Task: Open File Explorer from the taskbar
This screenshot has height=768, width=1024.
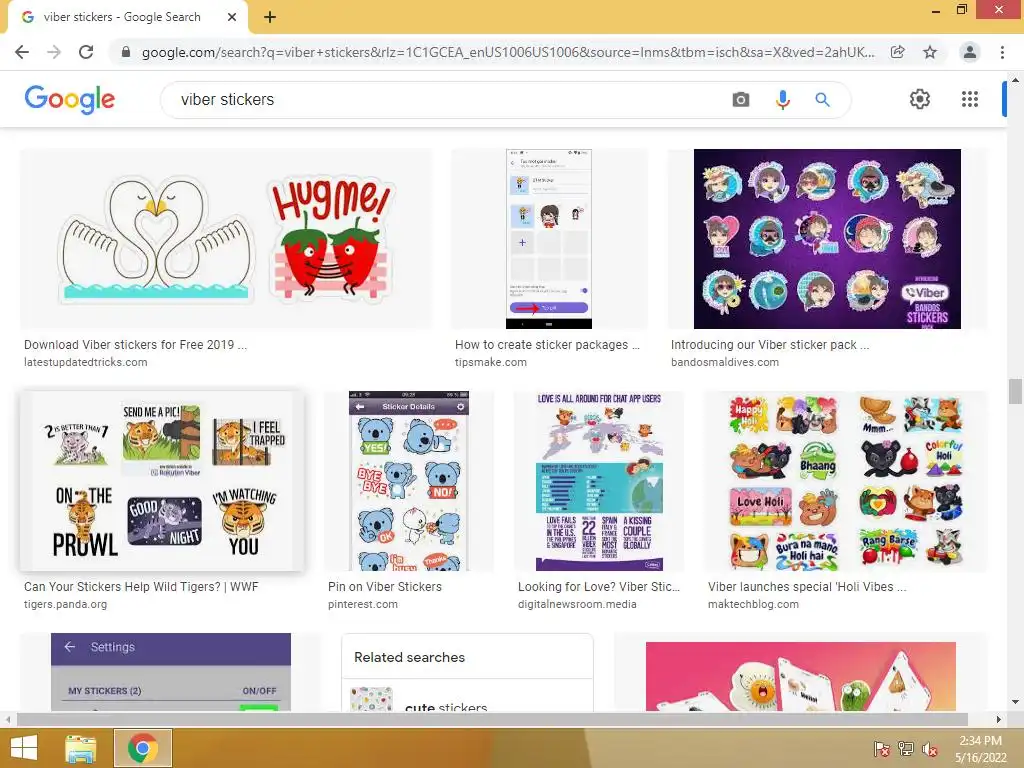Action: (x=81, y=748)
